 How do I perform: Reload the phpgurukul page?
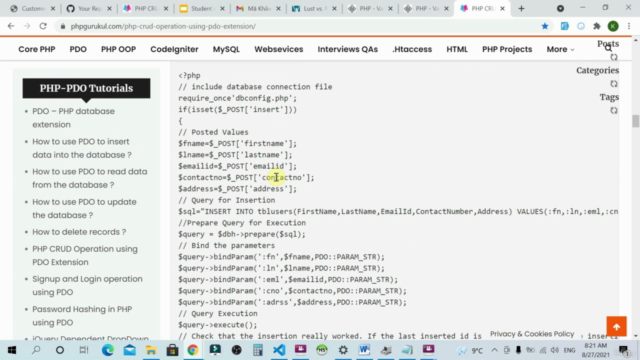[43, 26]
